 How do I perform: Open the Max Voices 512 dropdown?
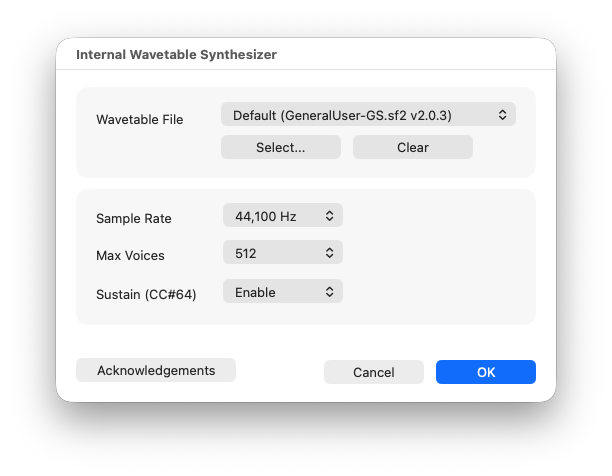[x=283, y=252]
